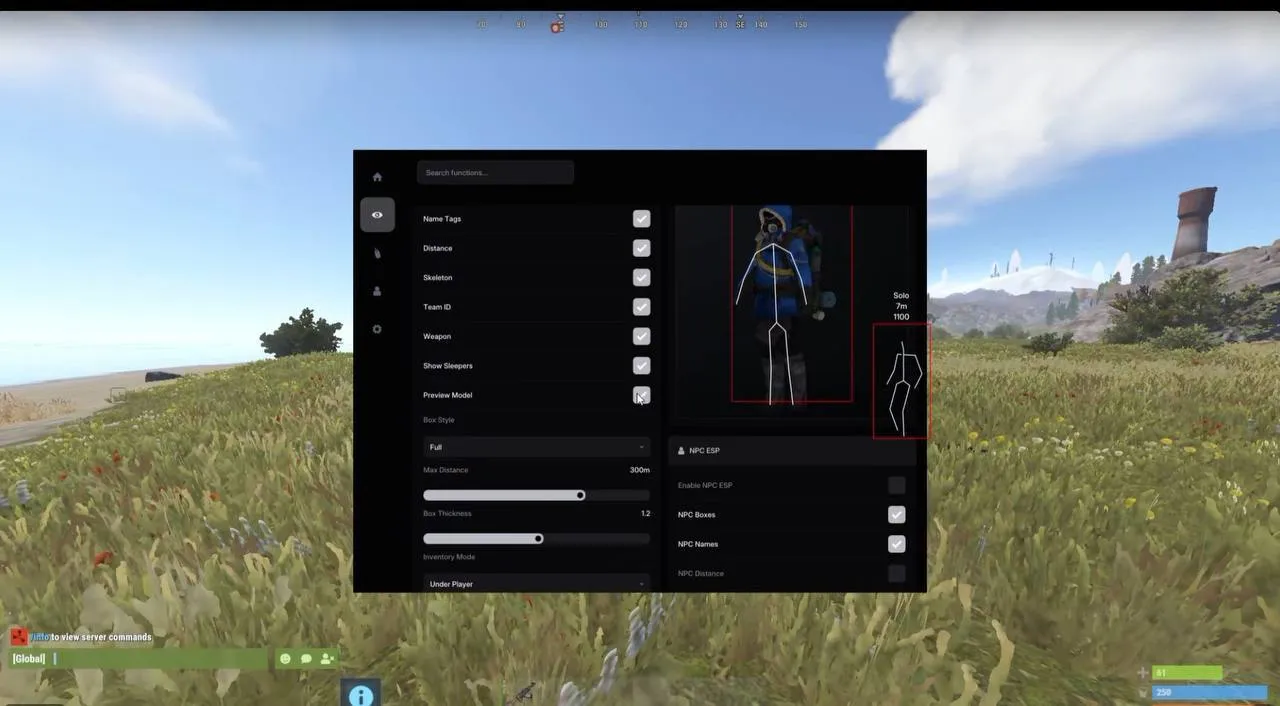
Task: Toggle the NPC Names checkbox
Action: [896, 544]
